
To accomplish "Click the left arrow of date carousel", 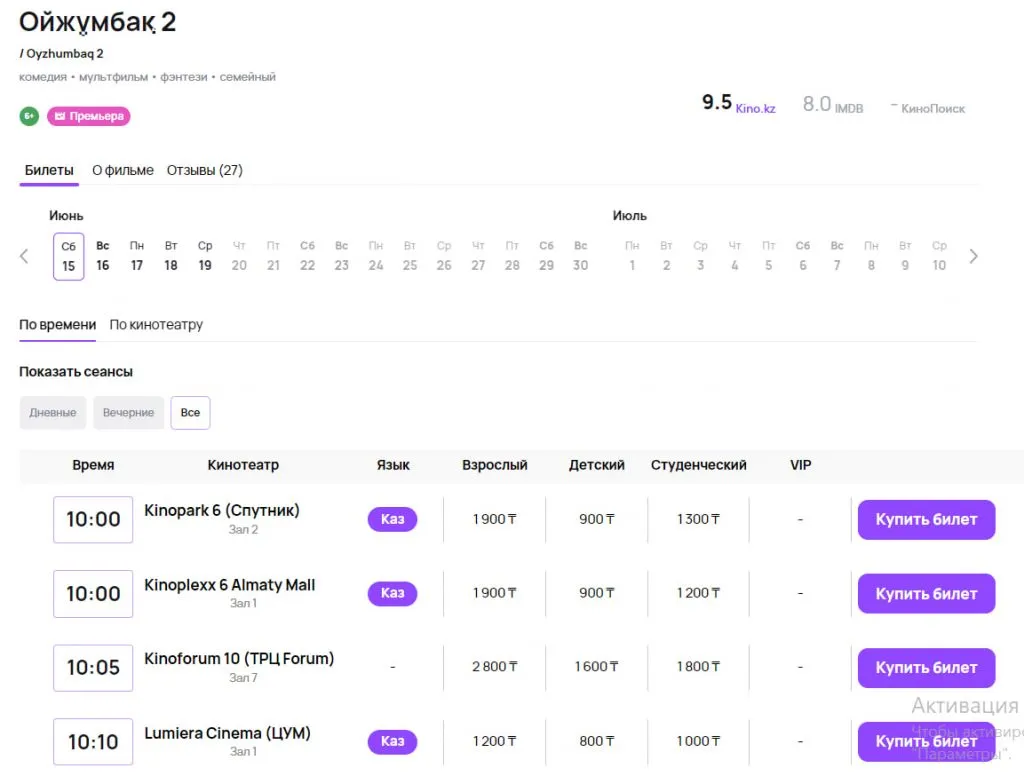I will click(25, 256).
